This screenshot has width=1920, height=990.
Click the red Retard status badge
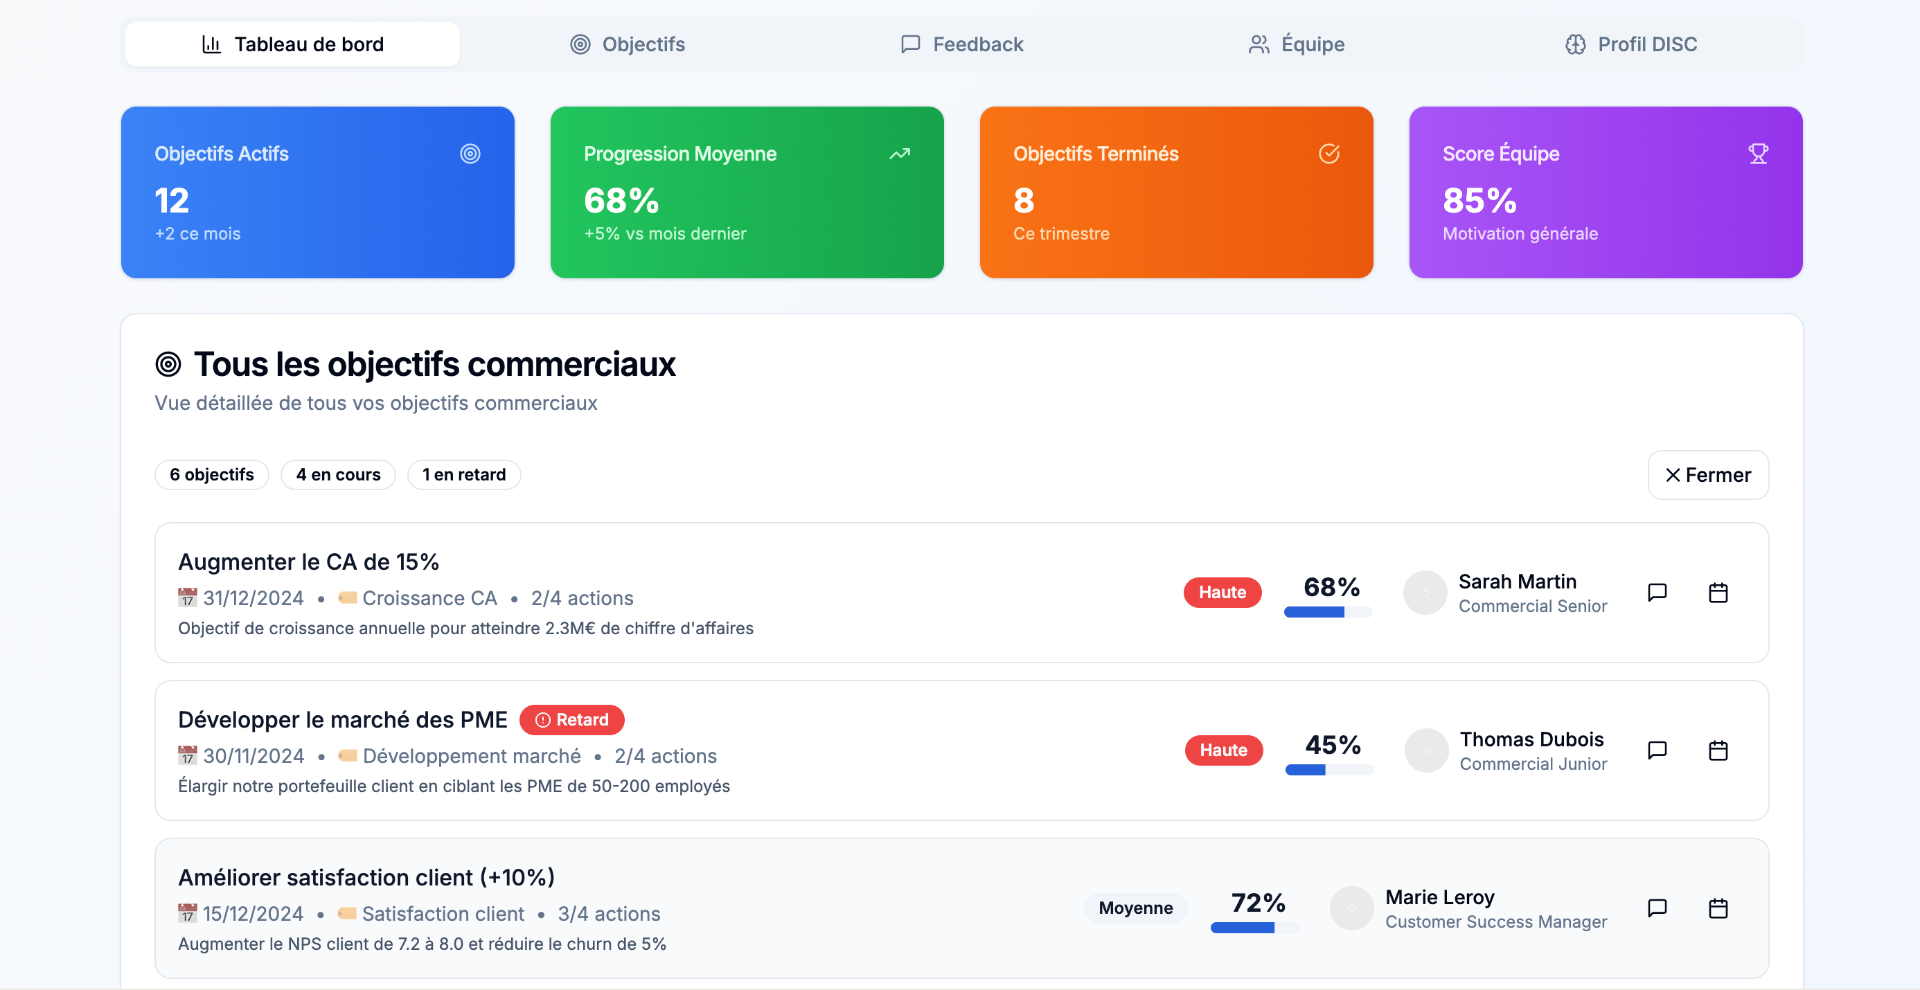[572, 720]
